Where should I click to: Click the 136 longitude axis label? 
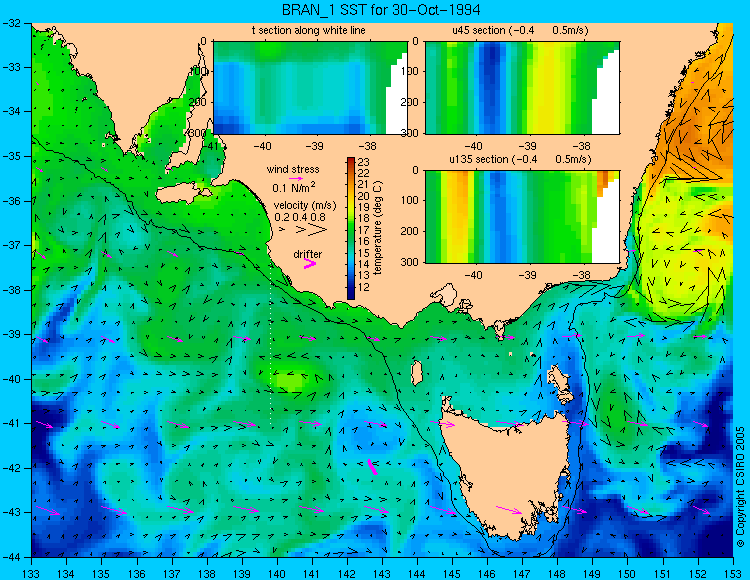(x=137, y=573)
